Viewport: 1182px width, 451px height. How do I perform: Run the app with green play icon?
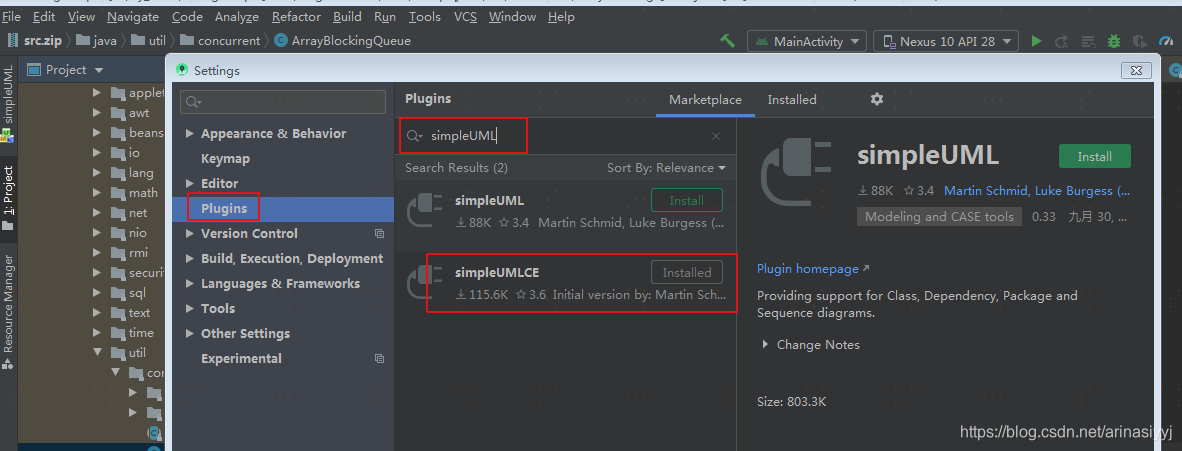point(1037,41)
